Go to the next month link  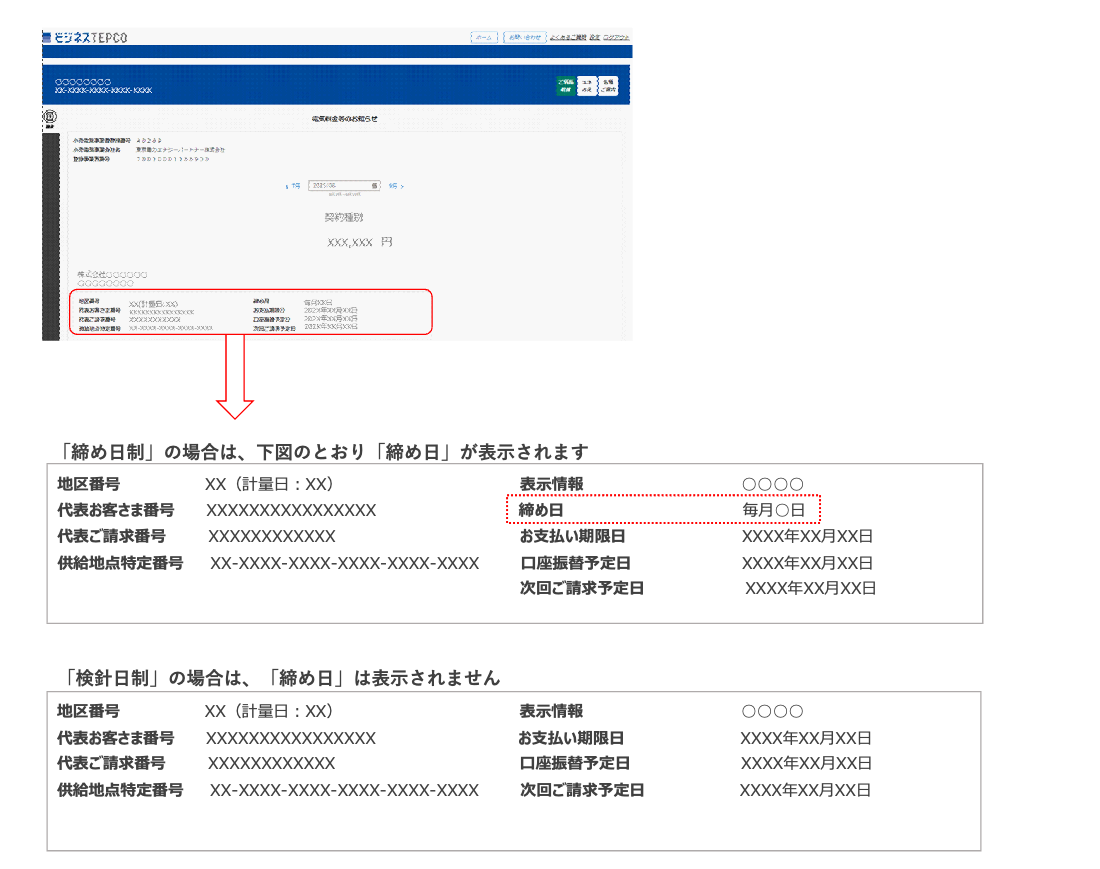[396, 186]
